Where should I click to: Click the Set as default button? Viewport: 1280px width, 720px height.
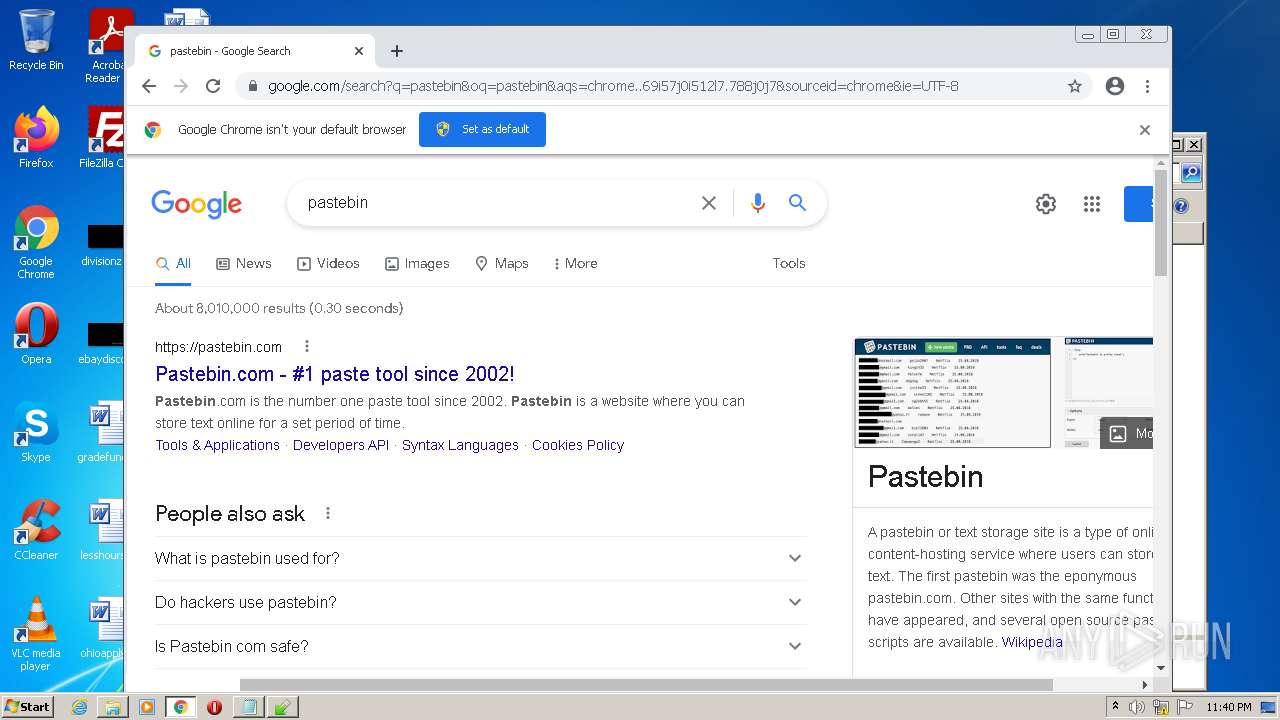[482, 129]
